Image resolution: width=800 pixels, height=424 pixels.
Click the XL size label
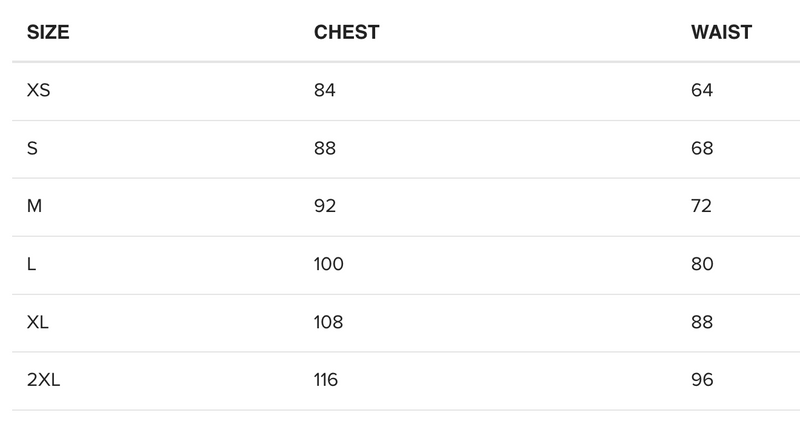point(38,323)
